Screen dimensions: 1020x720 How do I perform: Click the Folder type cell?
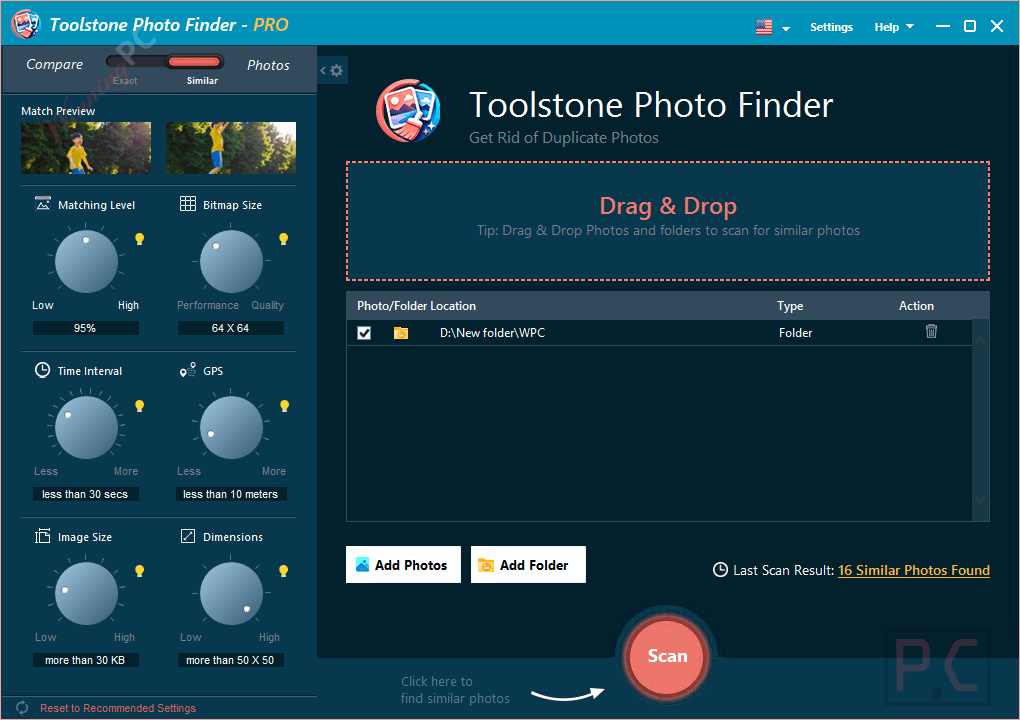[796, 333]
